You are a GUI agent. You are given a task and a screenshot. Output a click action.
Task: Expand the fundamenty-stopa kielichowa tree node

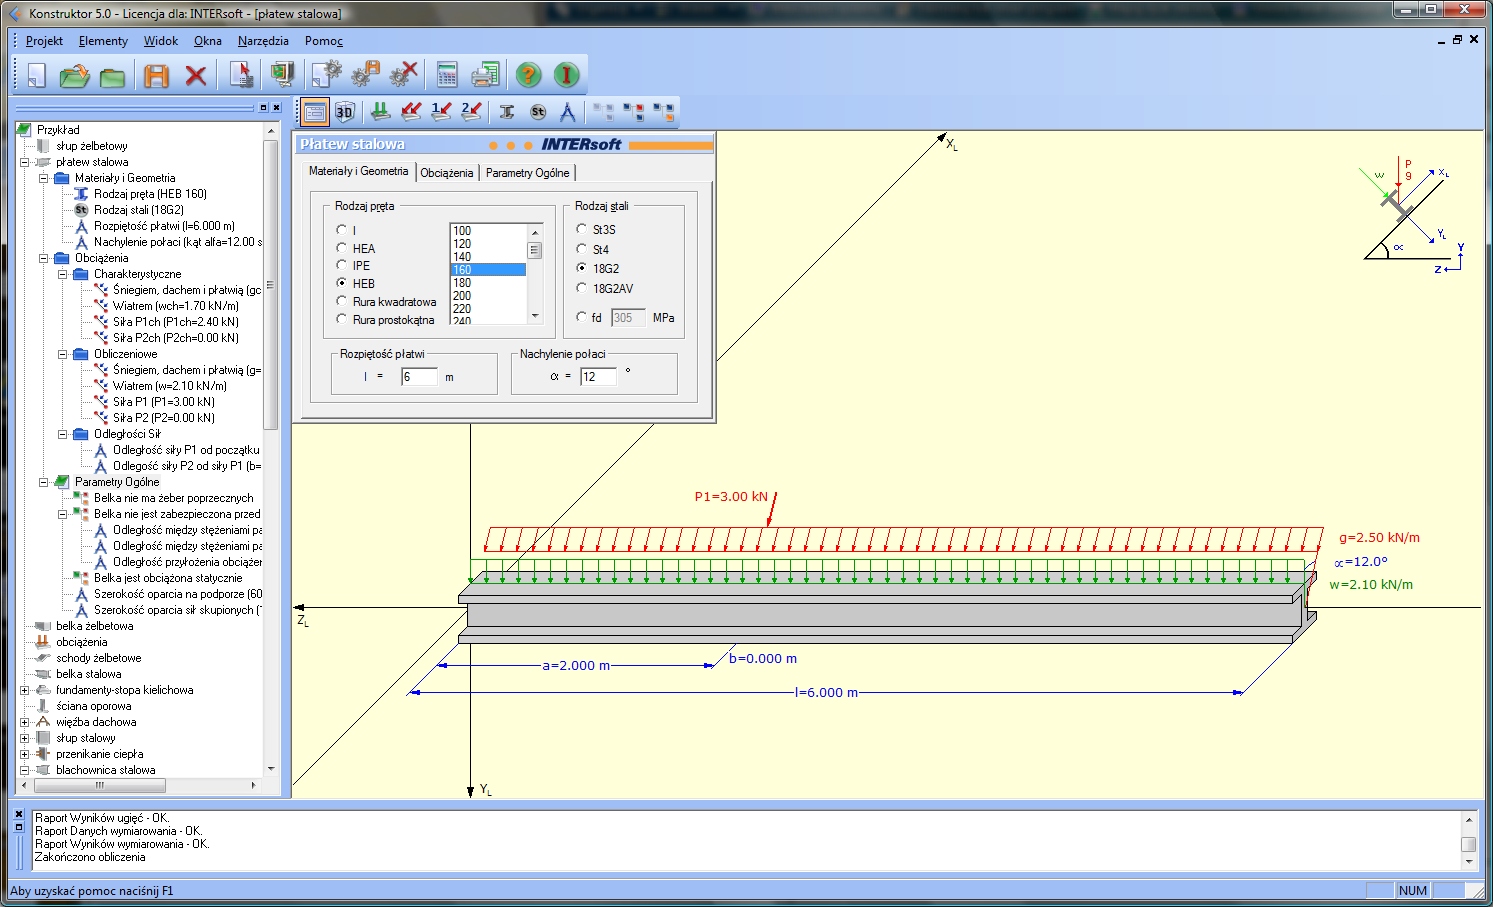click(x=25, y=690)
